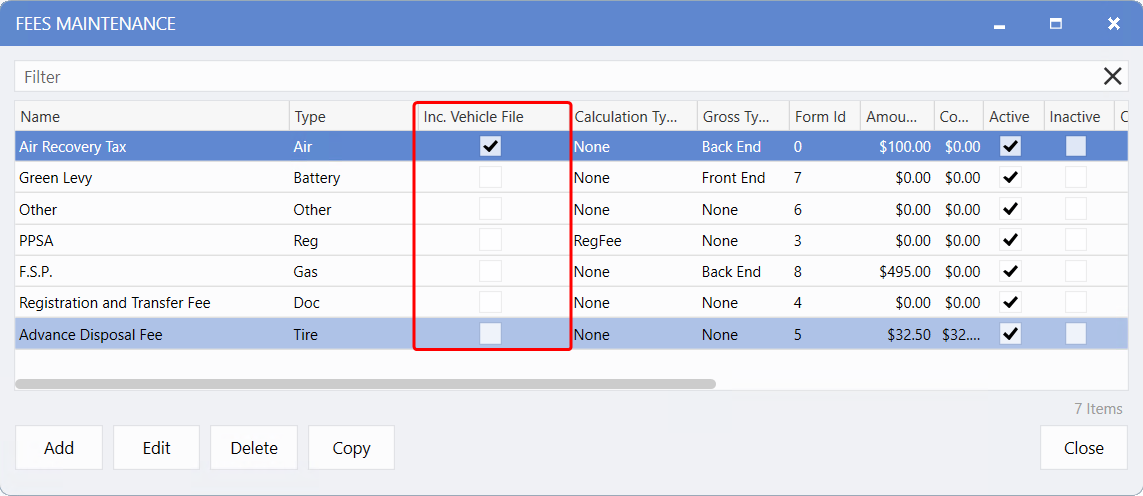Close the window using title bar X
The width and height of the screenshot is (1143, 496).
pyautogui.click(x=1113, y=24)
